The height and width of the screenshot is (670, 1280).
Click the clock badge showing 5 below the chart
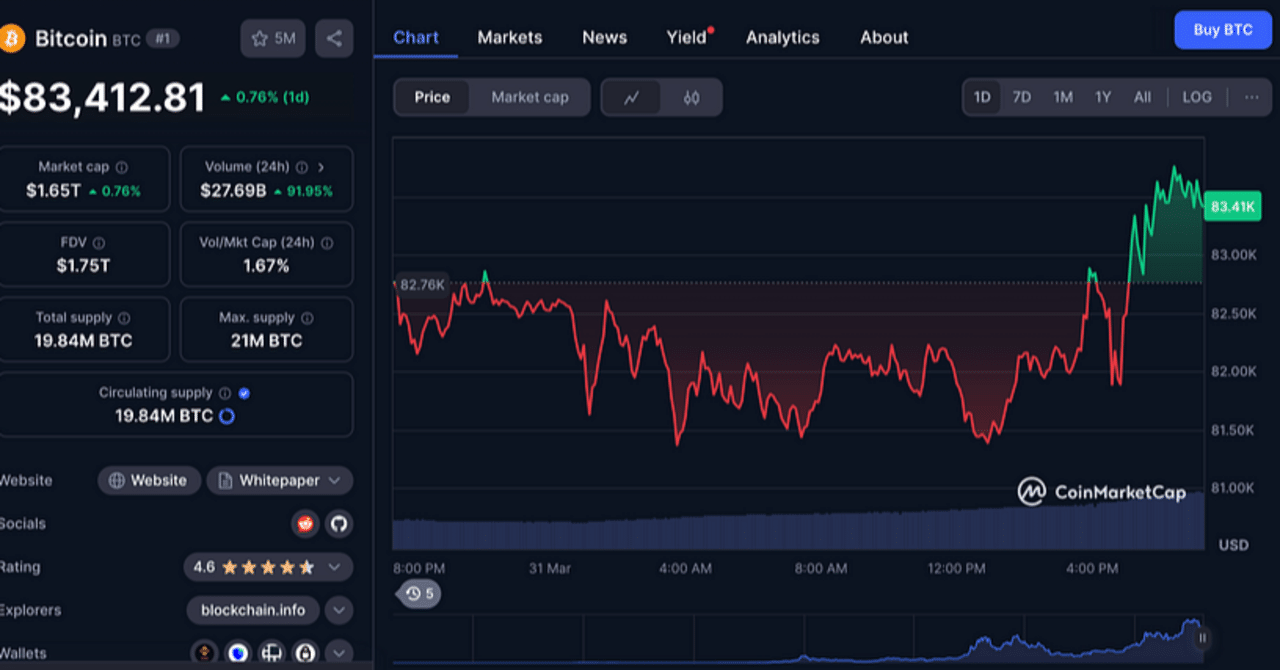pos(420,593)
